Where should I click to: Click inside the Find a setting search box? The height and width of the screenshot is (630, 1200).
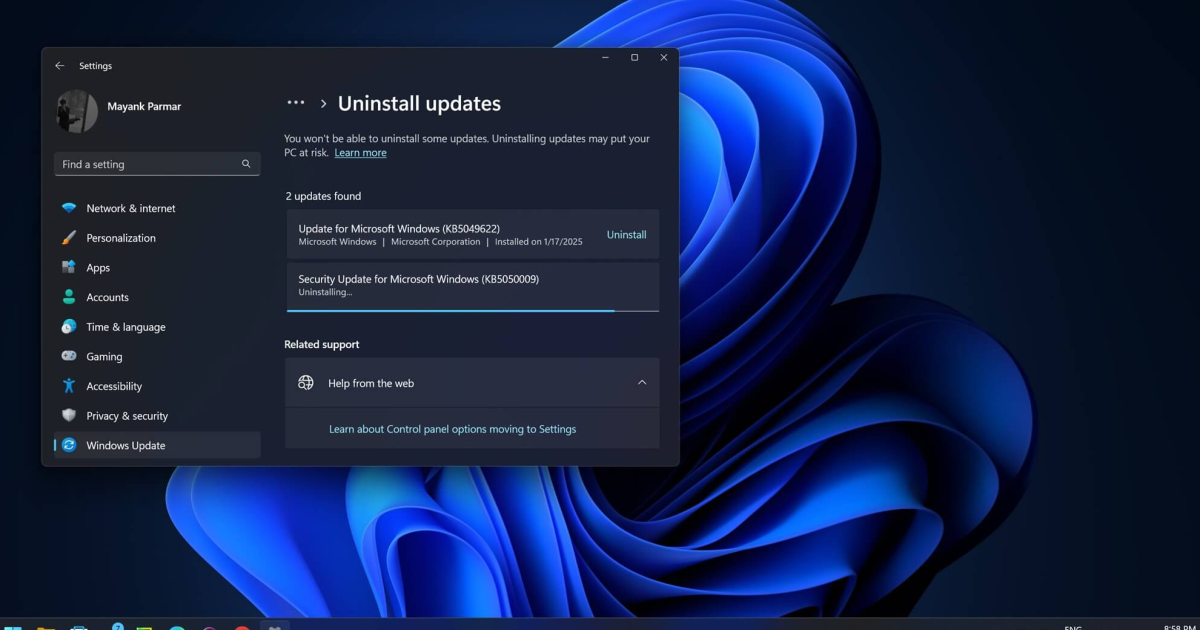pyautogui.click(x=148, y=164)
